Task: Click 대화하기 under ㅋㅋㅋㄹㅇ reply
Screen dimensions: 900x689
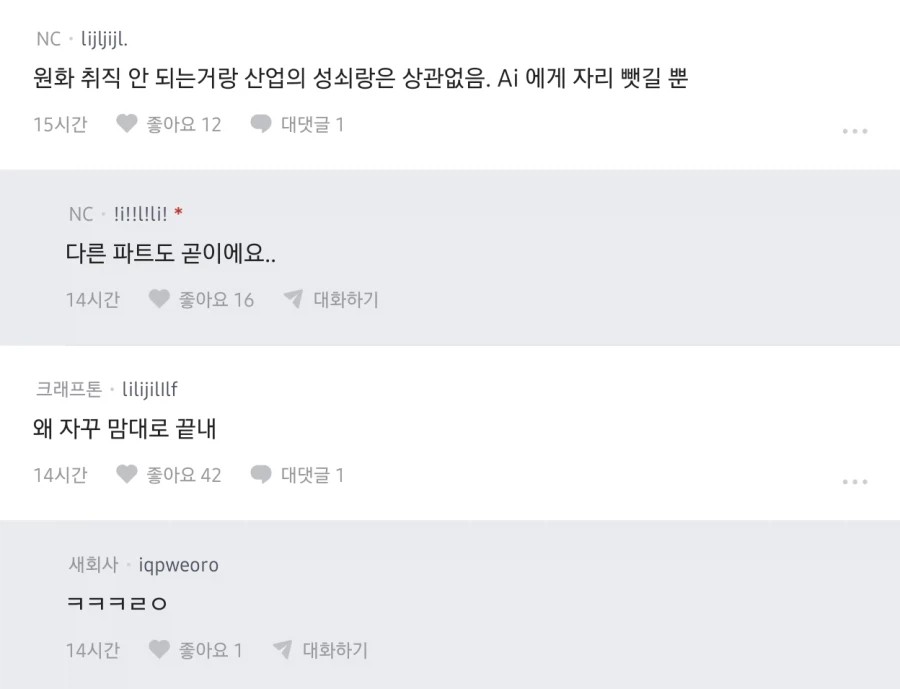Action: [x=335, y=650]
